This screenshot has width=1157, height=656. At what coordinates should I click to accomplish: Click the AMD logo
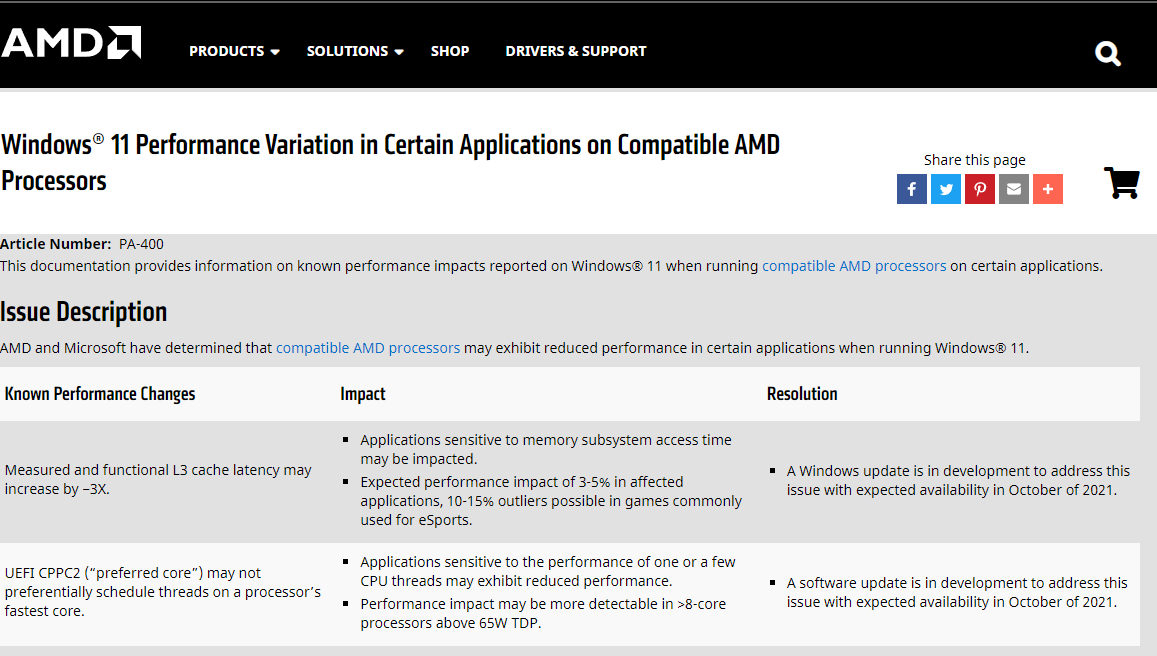coord(71,43)
